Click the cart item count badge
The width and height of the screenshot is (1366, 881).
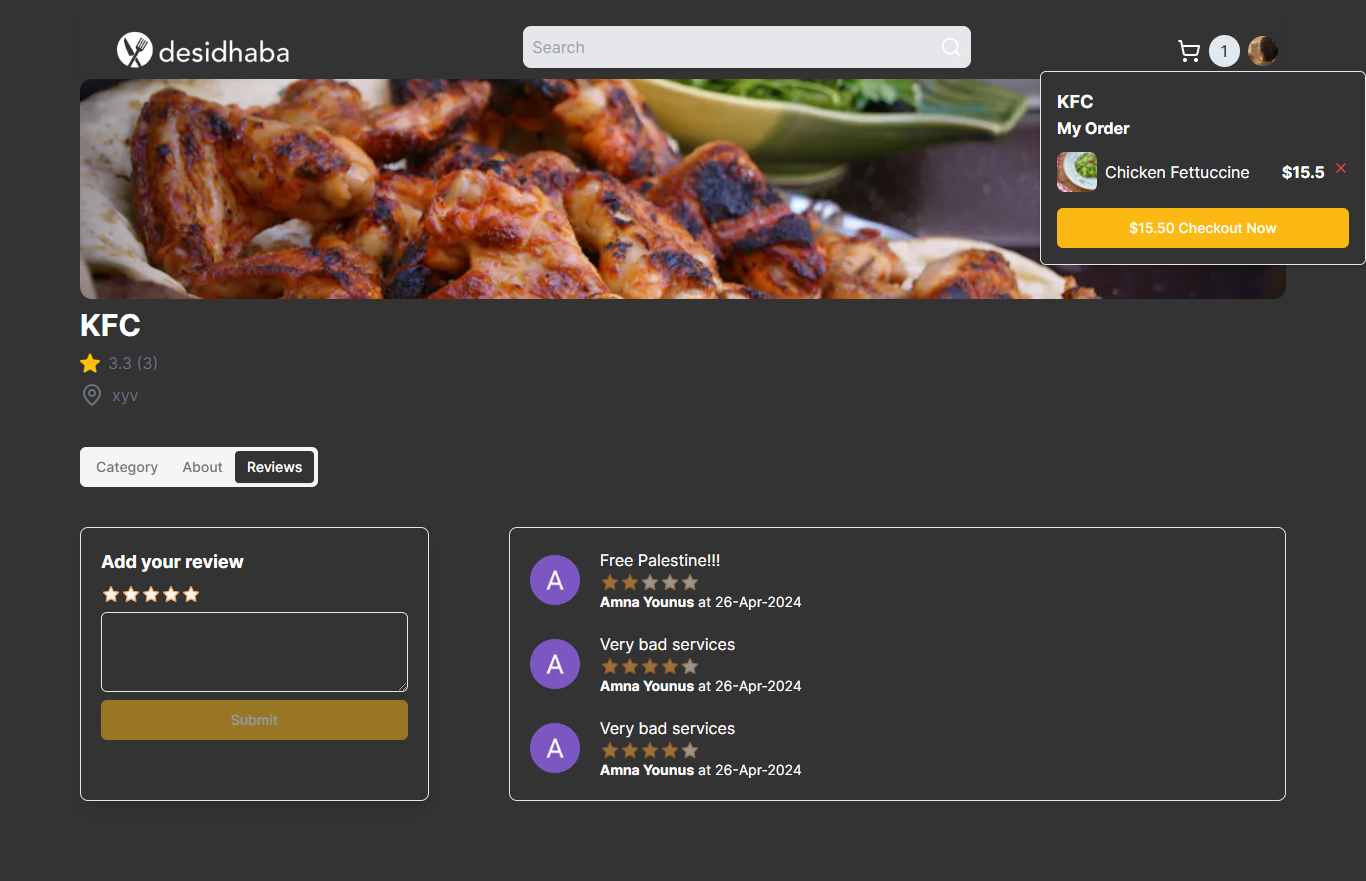(1224, 51)
